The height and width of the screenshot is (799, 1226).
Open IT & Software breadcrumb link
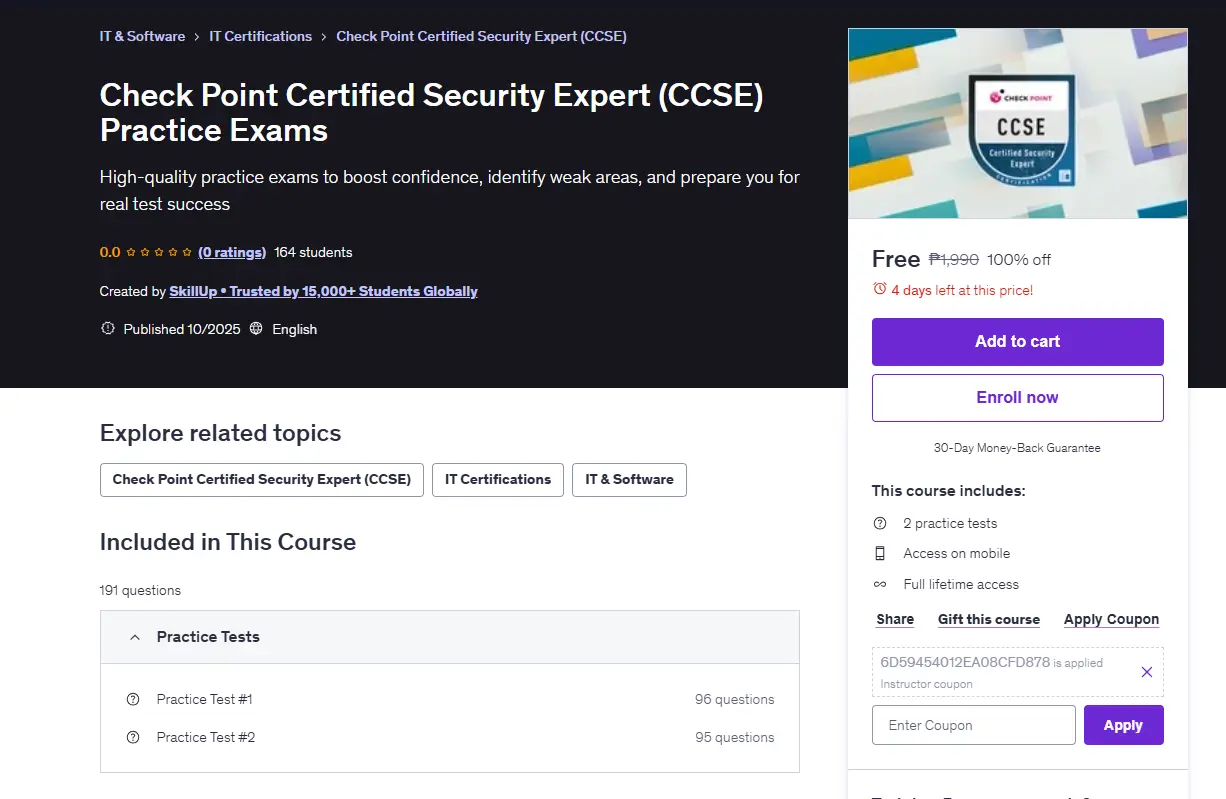pyautogui.click(x=142, y=36)
